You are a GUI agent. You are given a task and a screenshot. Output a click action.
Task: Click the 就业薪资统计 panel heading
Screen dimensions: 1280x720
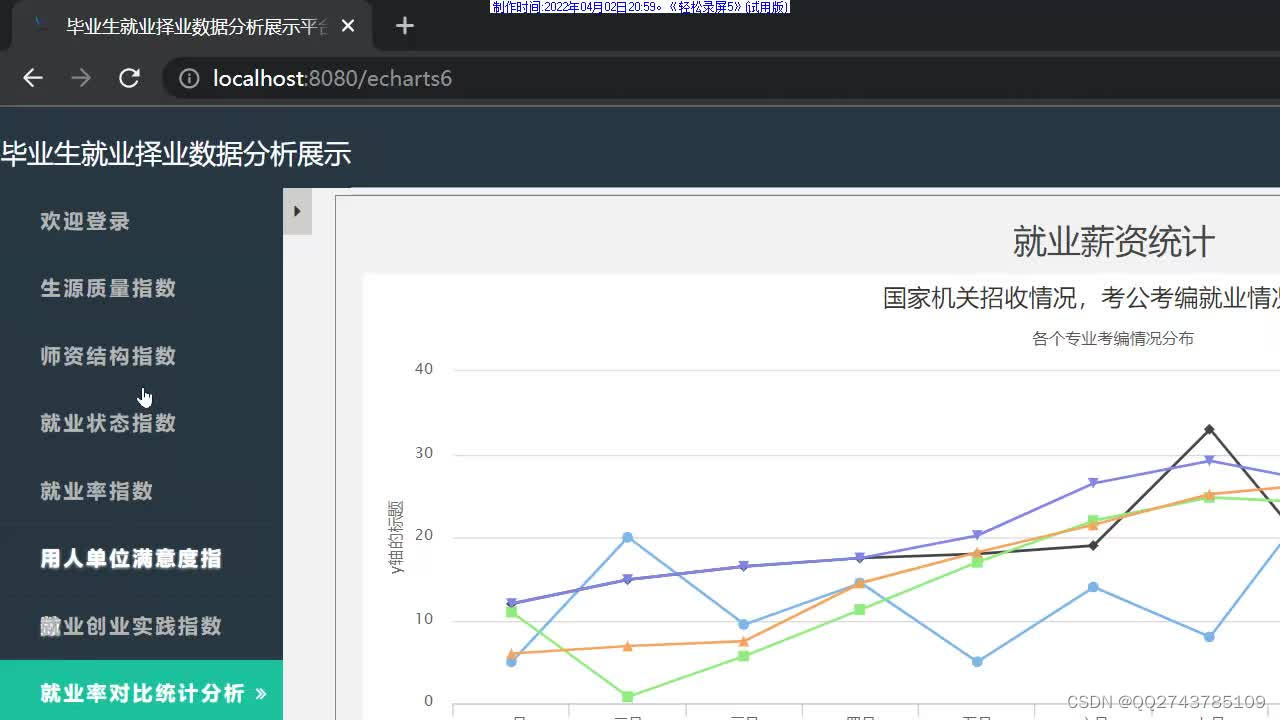1114,242
